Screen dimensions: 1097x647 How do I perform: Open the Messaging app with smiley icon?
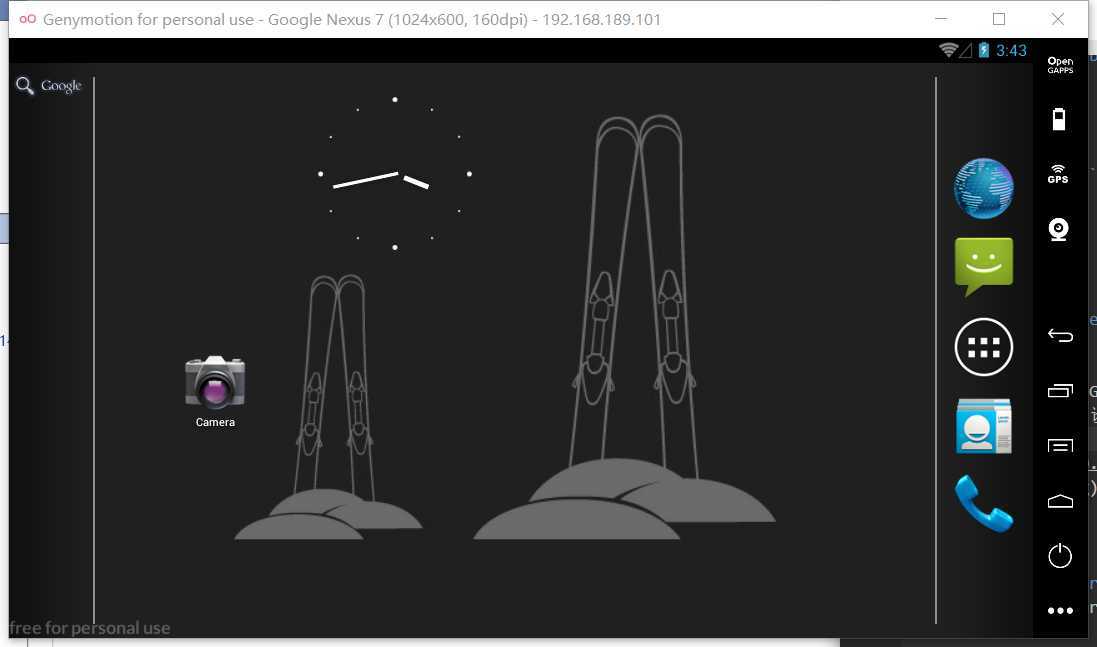(x=984, y=266)
